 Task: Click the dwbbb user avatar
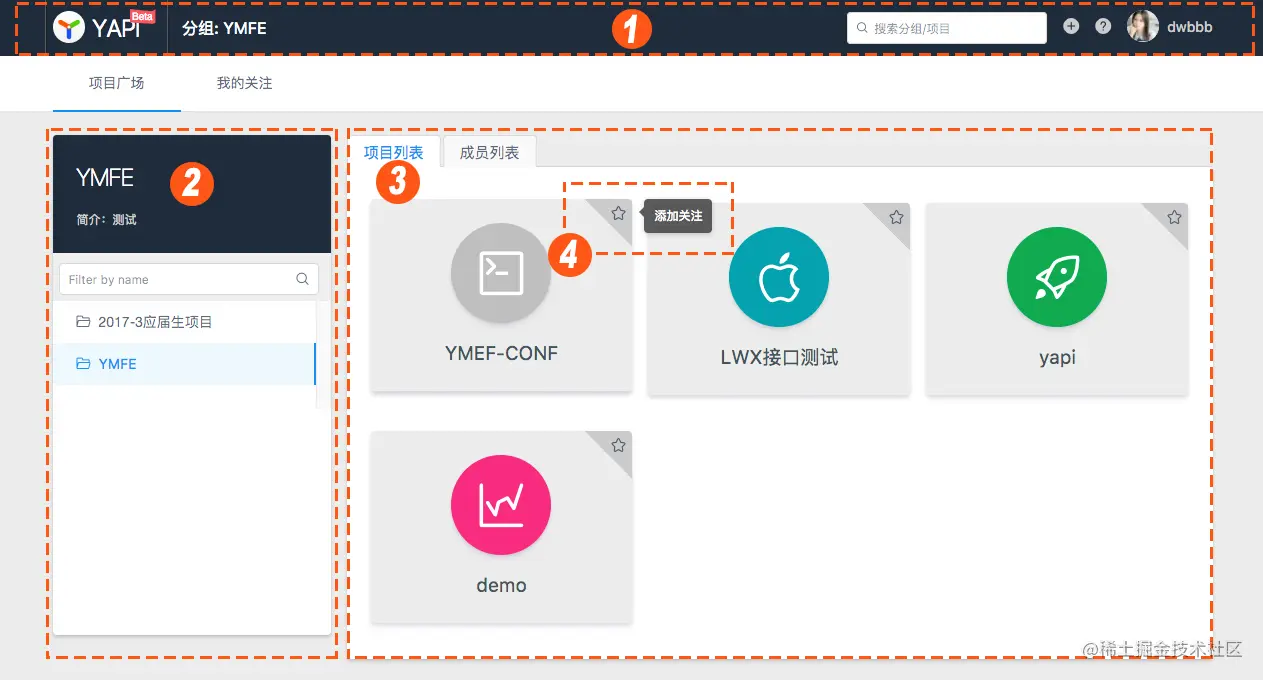(x=1142, y=26)
